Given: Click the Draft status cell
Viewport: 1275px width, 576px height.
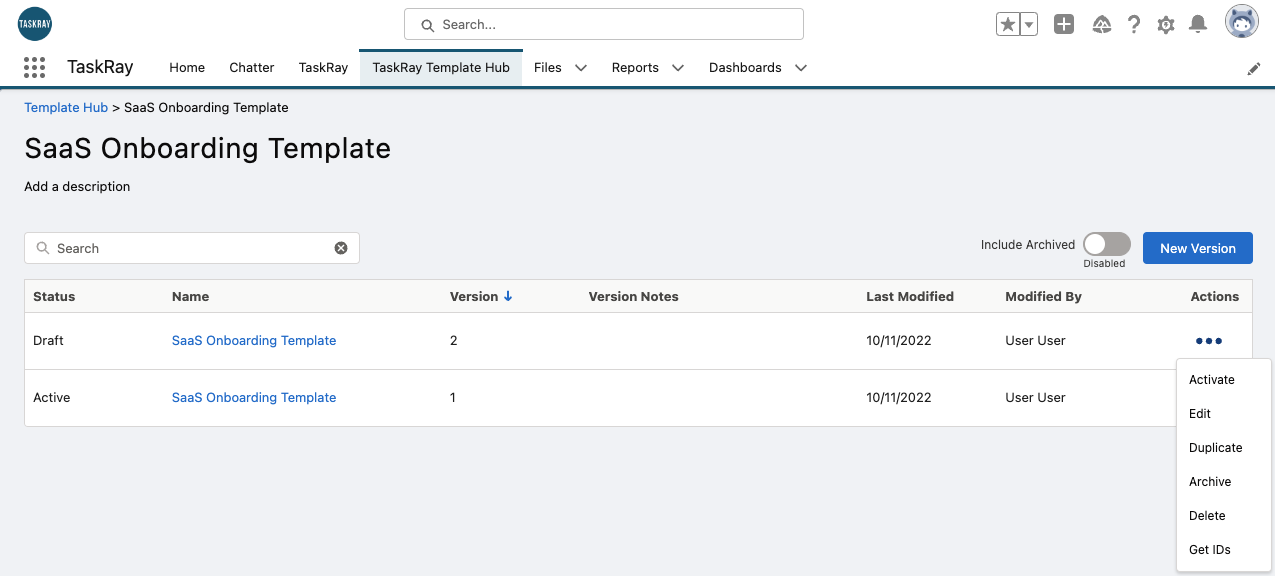Looking at the screenshot, I should pos(48,341).
